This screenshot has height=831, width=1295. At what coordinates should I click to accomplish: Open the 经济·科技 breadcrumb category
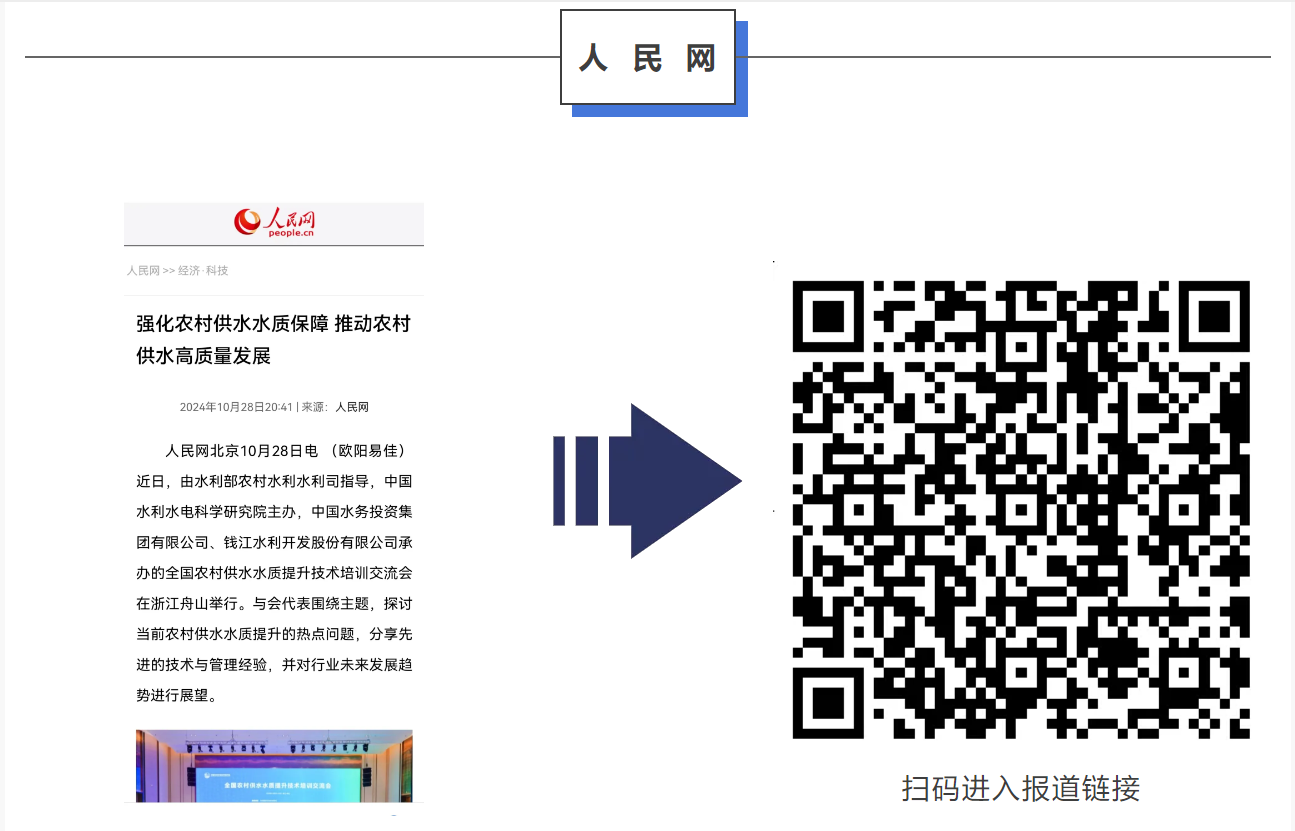pyautogui.click(x=203, y=271)
